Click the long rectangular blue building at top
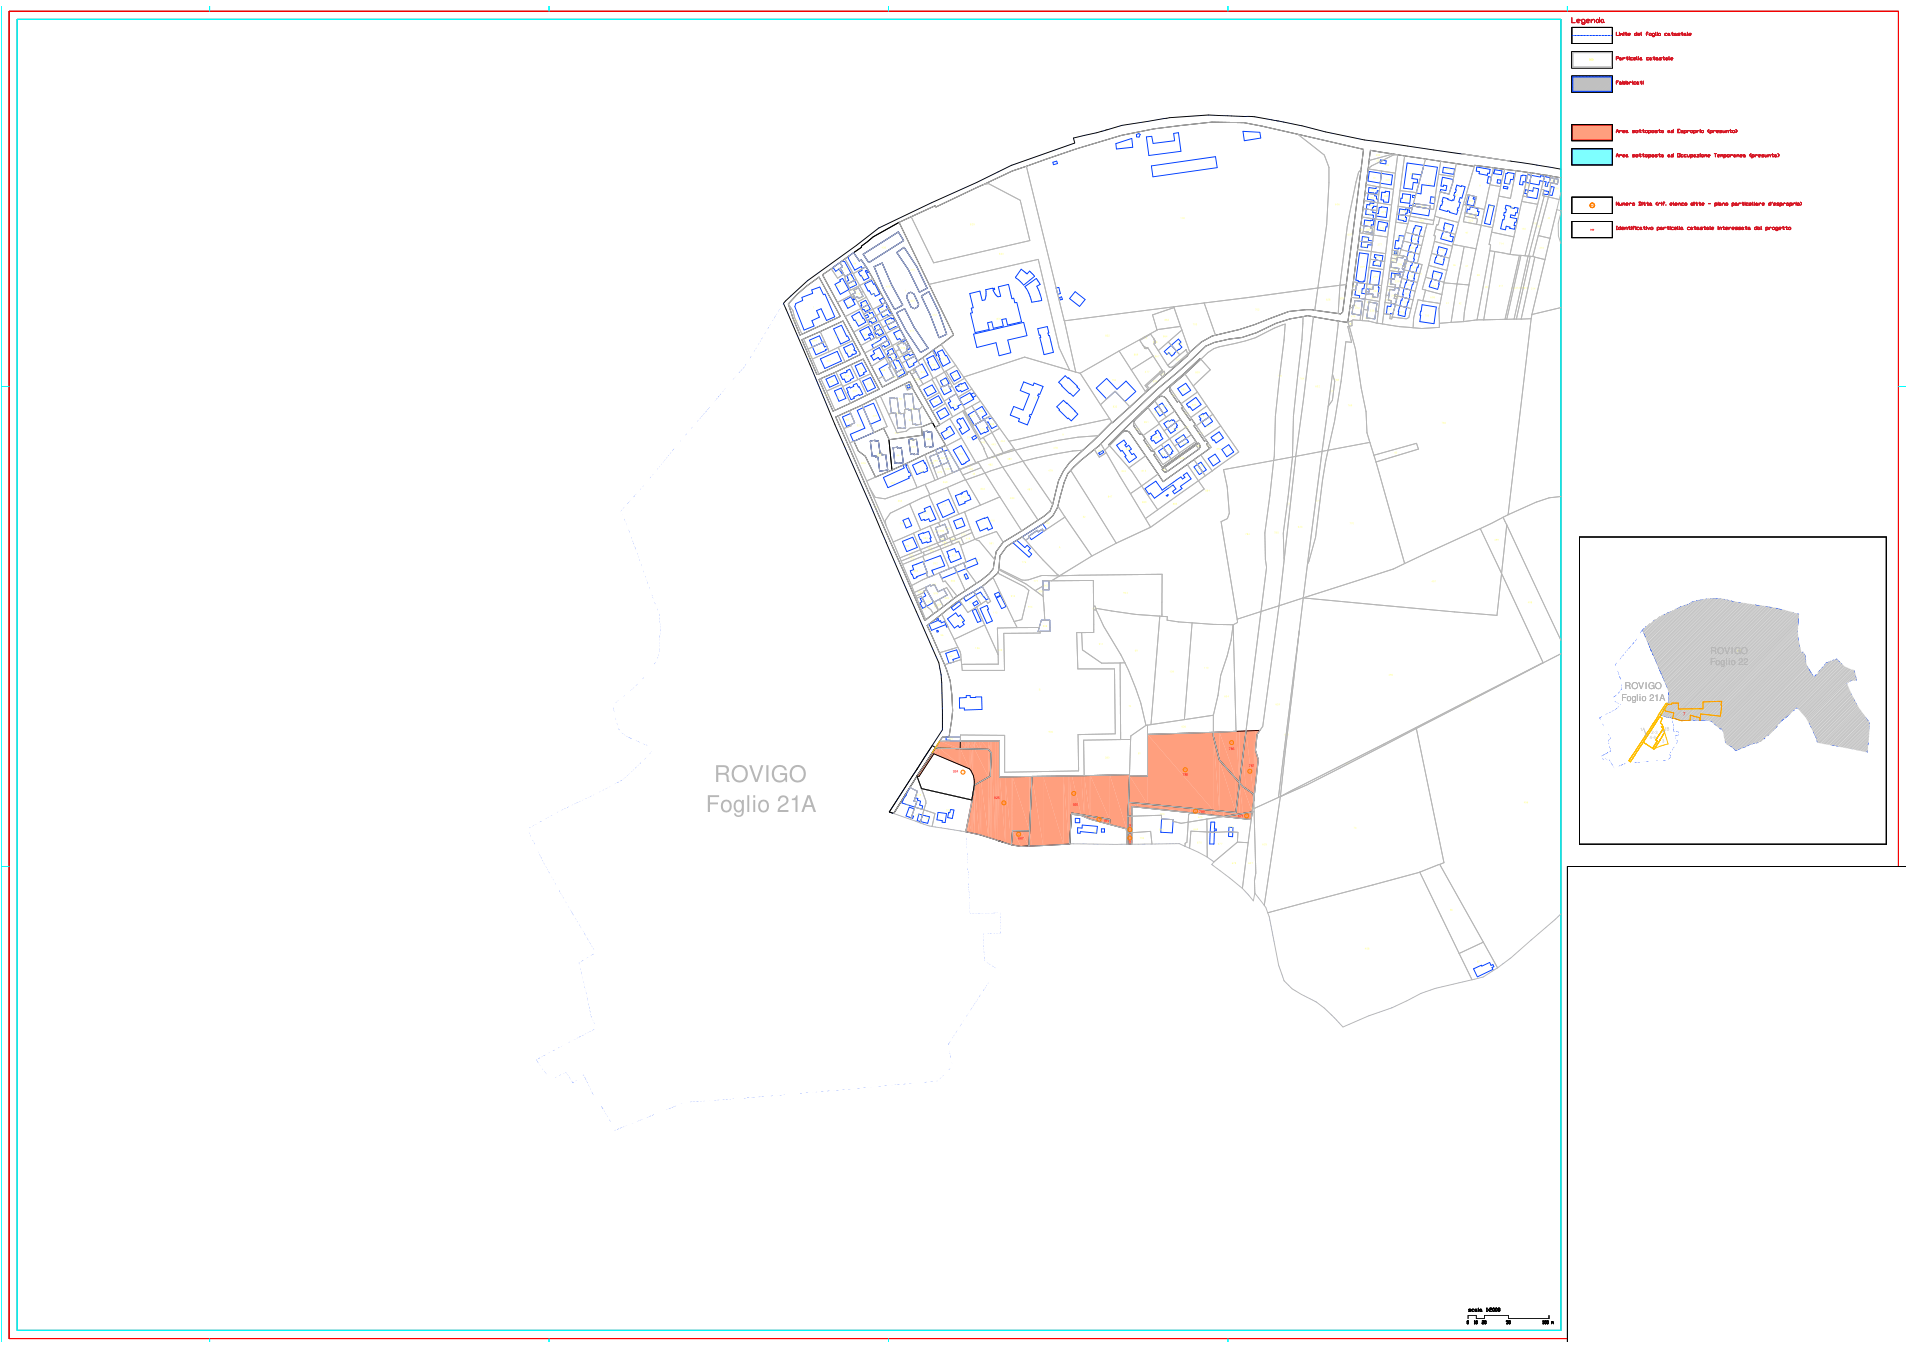This screenshot has height=1348, width=1906. [1184, 167]
